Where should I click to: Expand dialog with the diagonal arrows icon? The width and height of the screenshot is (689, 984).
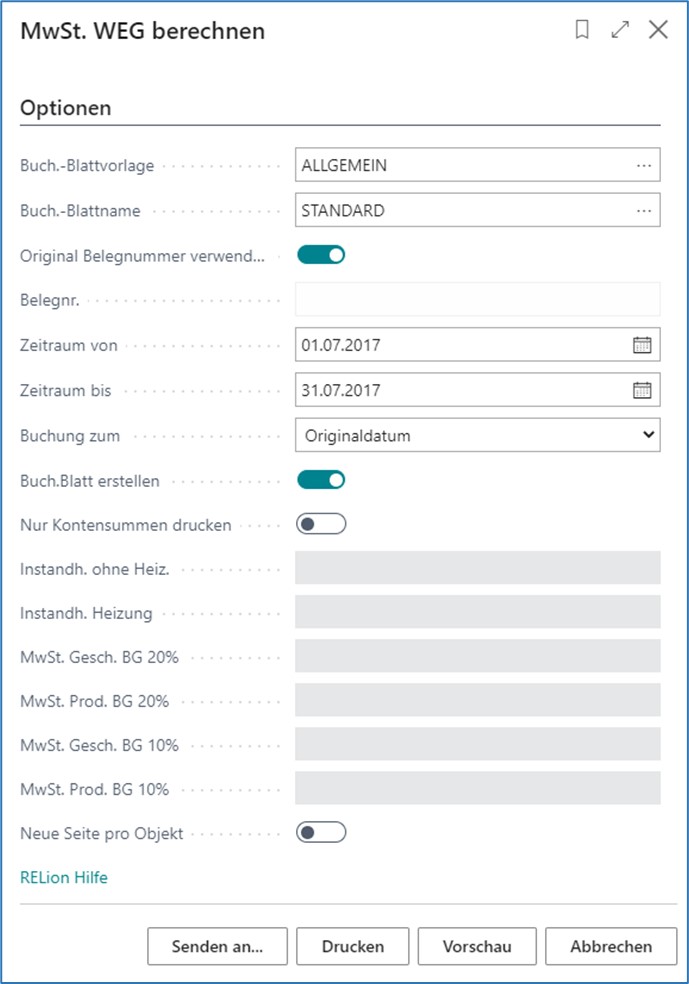[620, 31]
